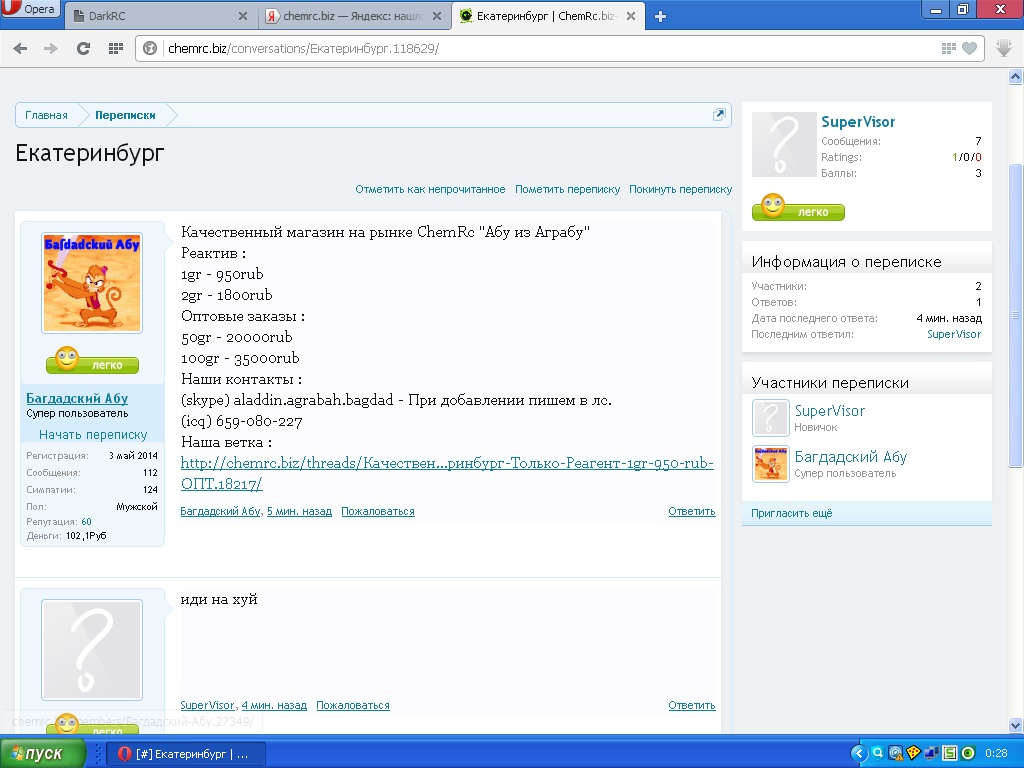Image resolution: width=1024 pixels, height=768 pixels.
Task: Report first message via Пожаловаться
Action: click(x=377, y=511)
